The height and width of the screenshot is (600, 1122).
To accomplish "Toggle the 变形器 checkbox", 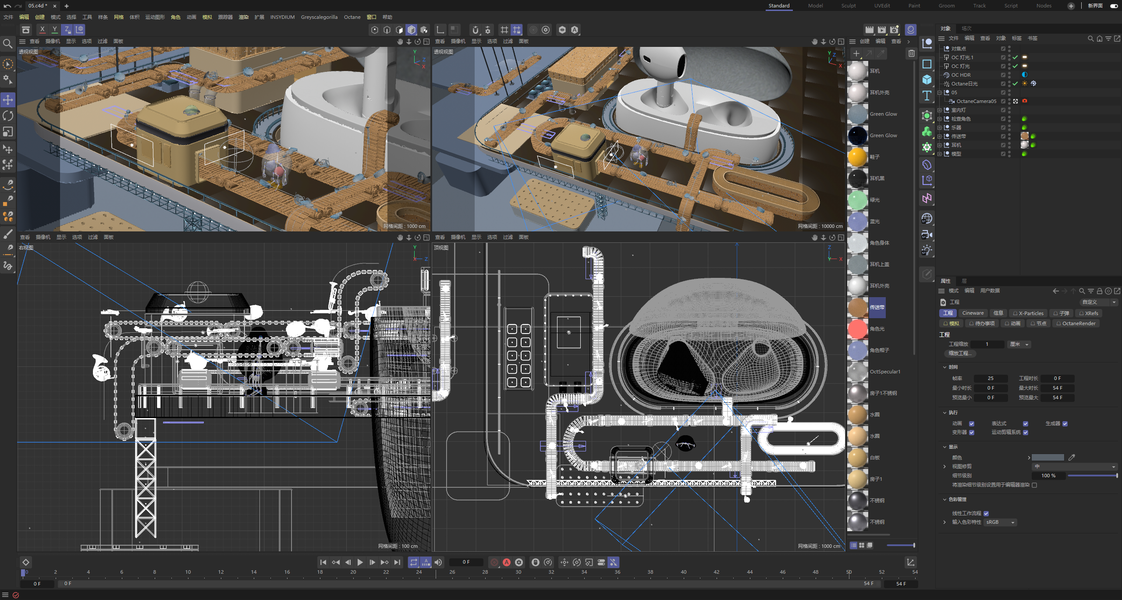I will coord(972,432).
